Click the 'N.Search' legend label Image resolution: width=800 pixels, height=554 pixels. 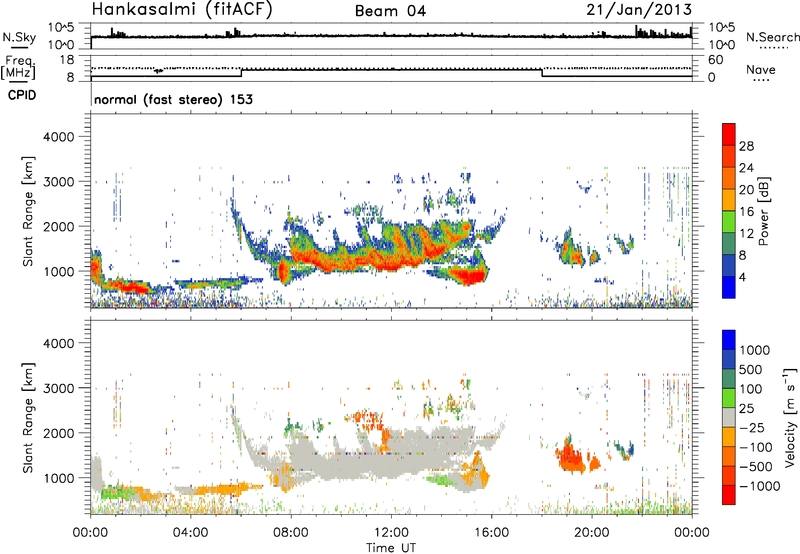pyautogui.click(x=772, y=37)
